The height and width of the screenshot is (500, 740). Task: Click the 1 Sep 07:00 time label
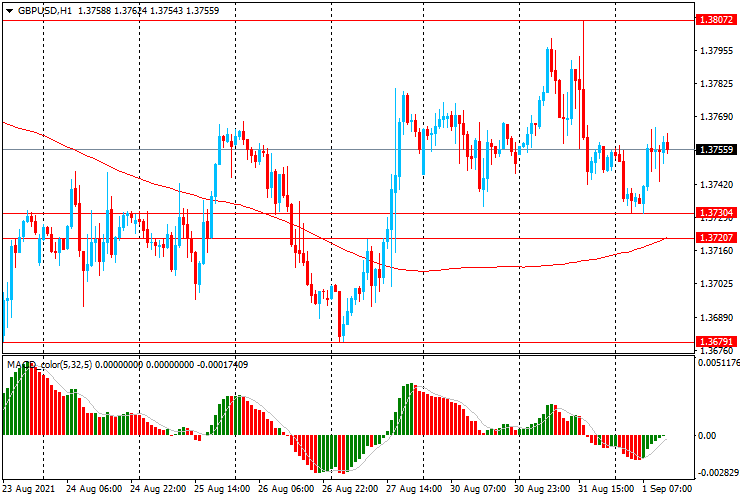point(667,489)
